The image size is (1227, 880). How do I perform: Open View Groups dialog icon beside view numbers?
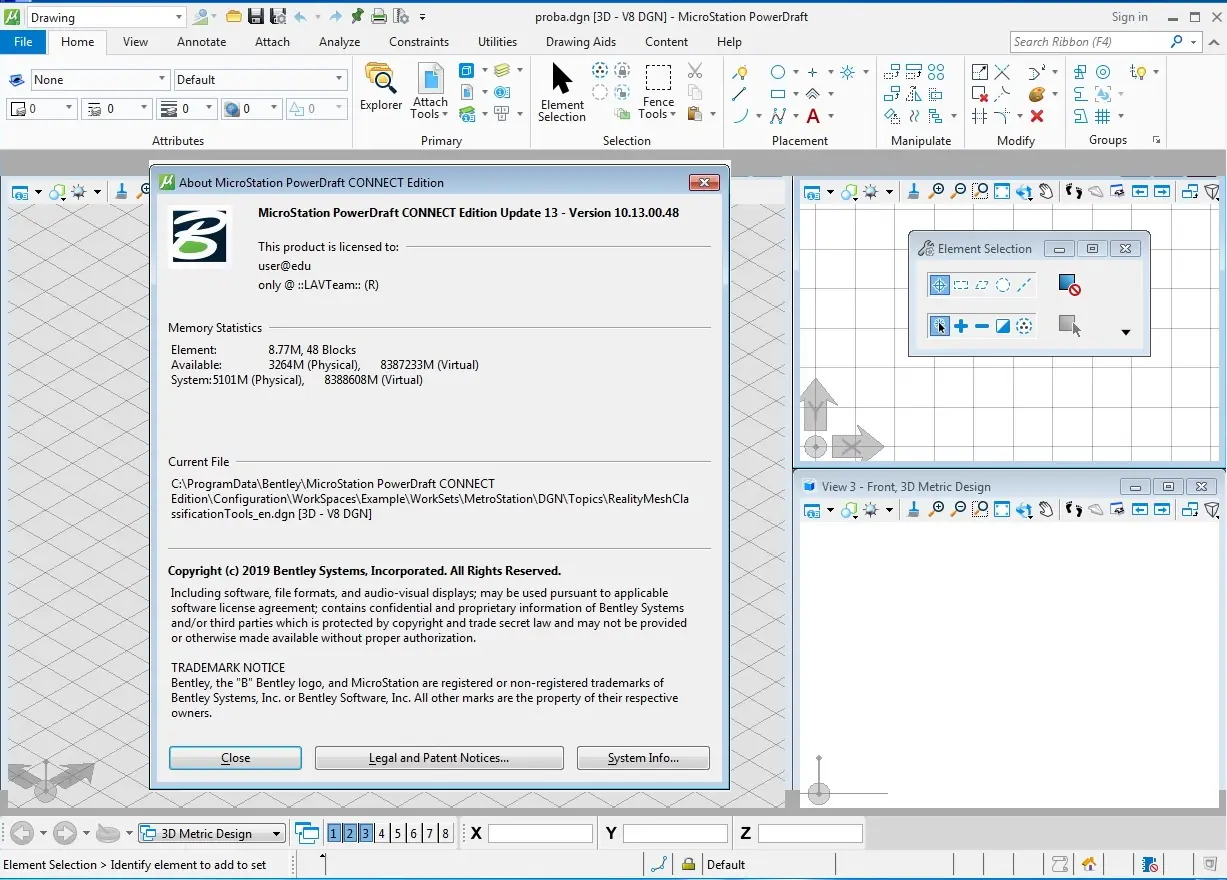coord(308,833)
